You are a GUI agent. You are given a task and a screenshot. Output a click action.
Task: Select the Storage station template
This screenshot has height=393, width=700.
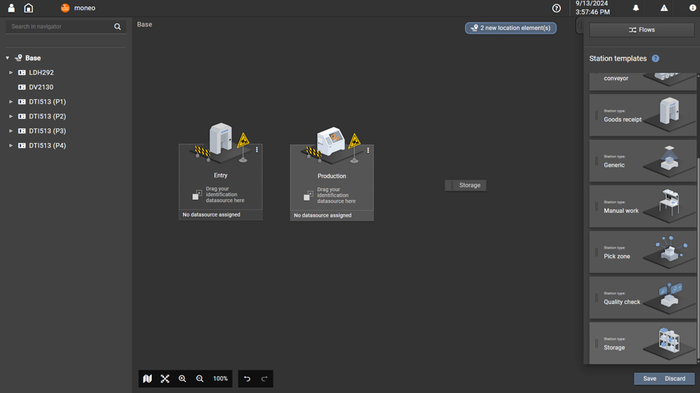point(642,343)
